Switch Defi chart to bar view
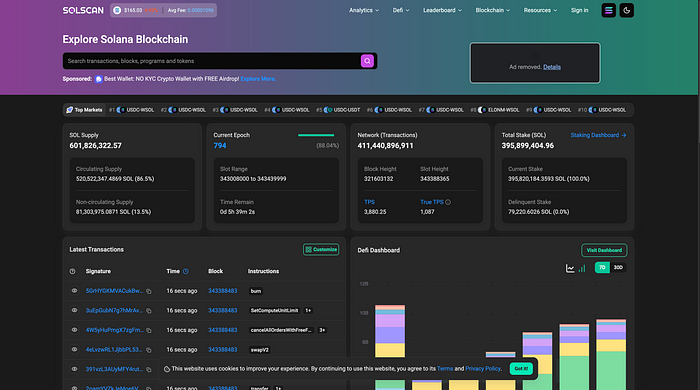Viewport: 700px width, 390px height. (582, 268)
